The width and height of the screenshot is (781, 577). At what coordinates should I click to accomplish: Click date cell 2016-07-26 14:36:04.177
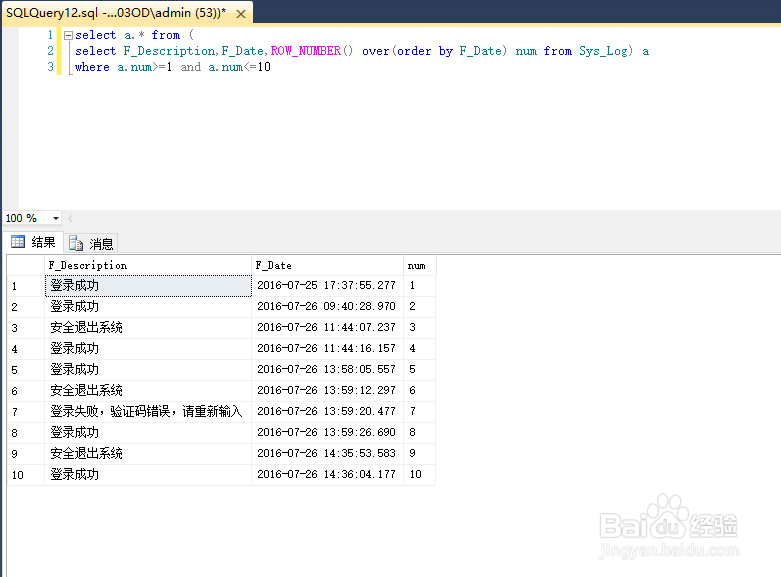[327, 474]
